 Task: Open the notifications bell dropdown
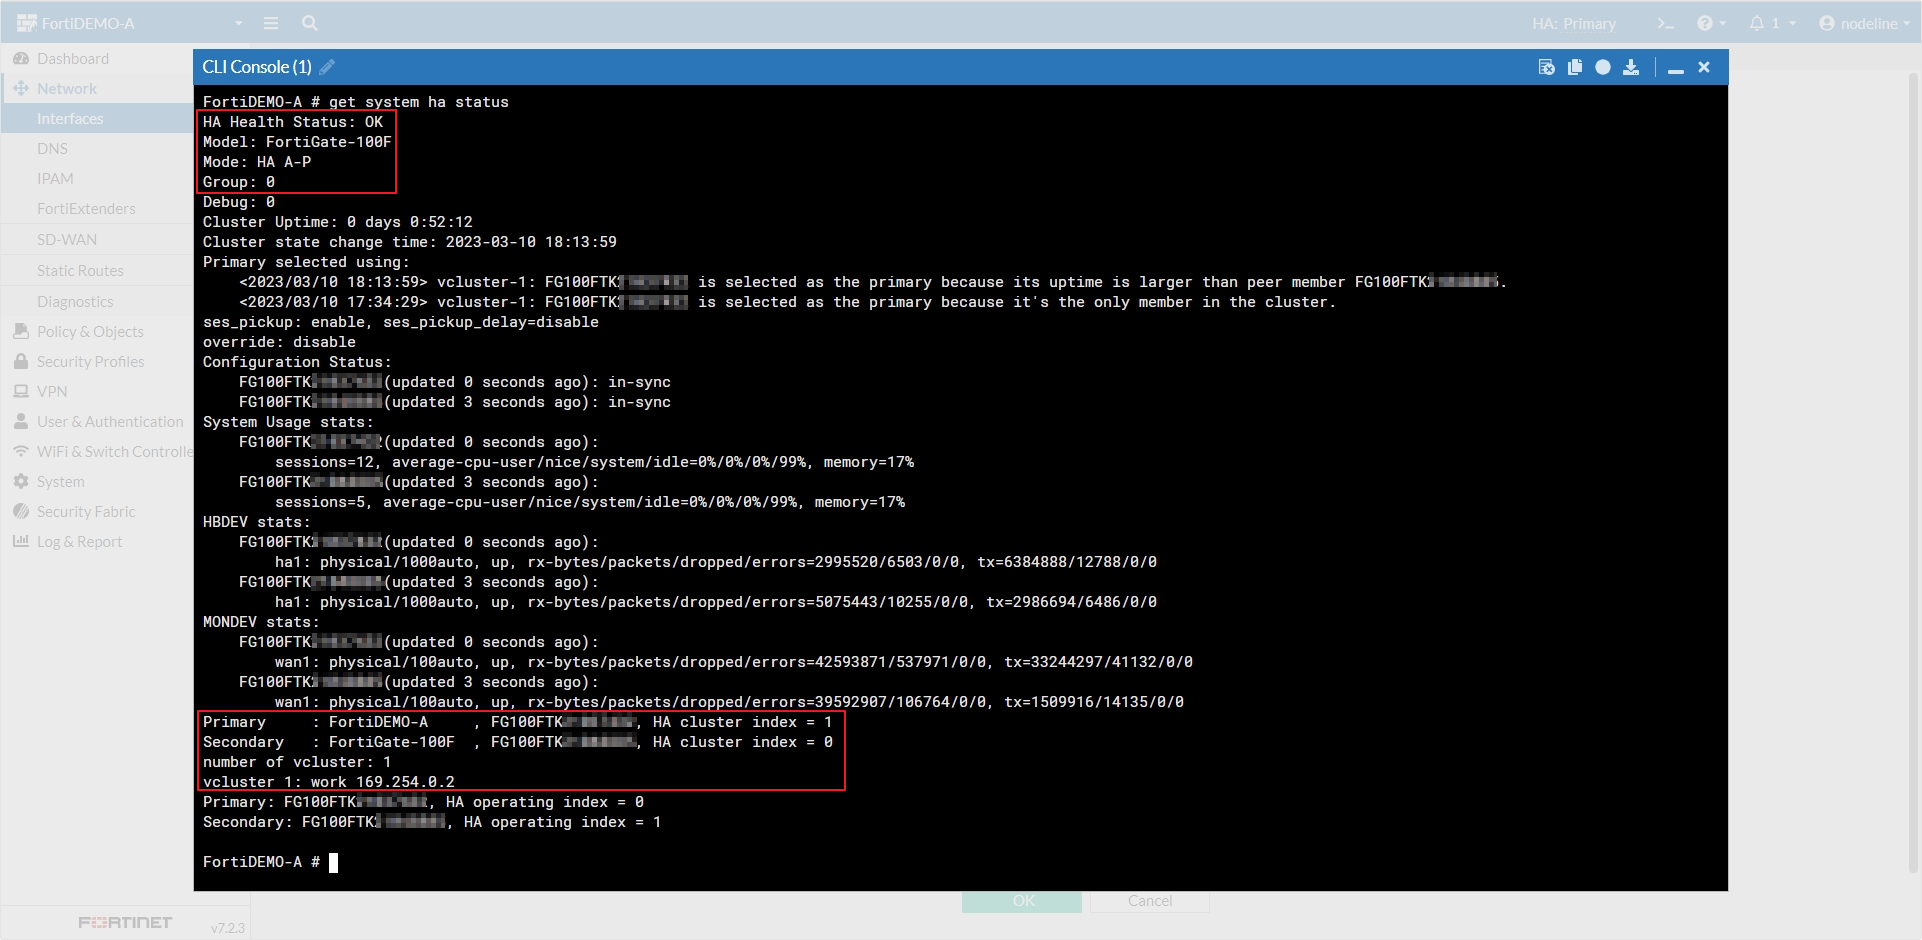[1772, 23]
